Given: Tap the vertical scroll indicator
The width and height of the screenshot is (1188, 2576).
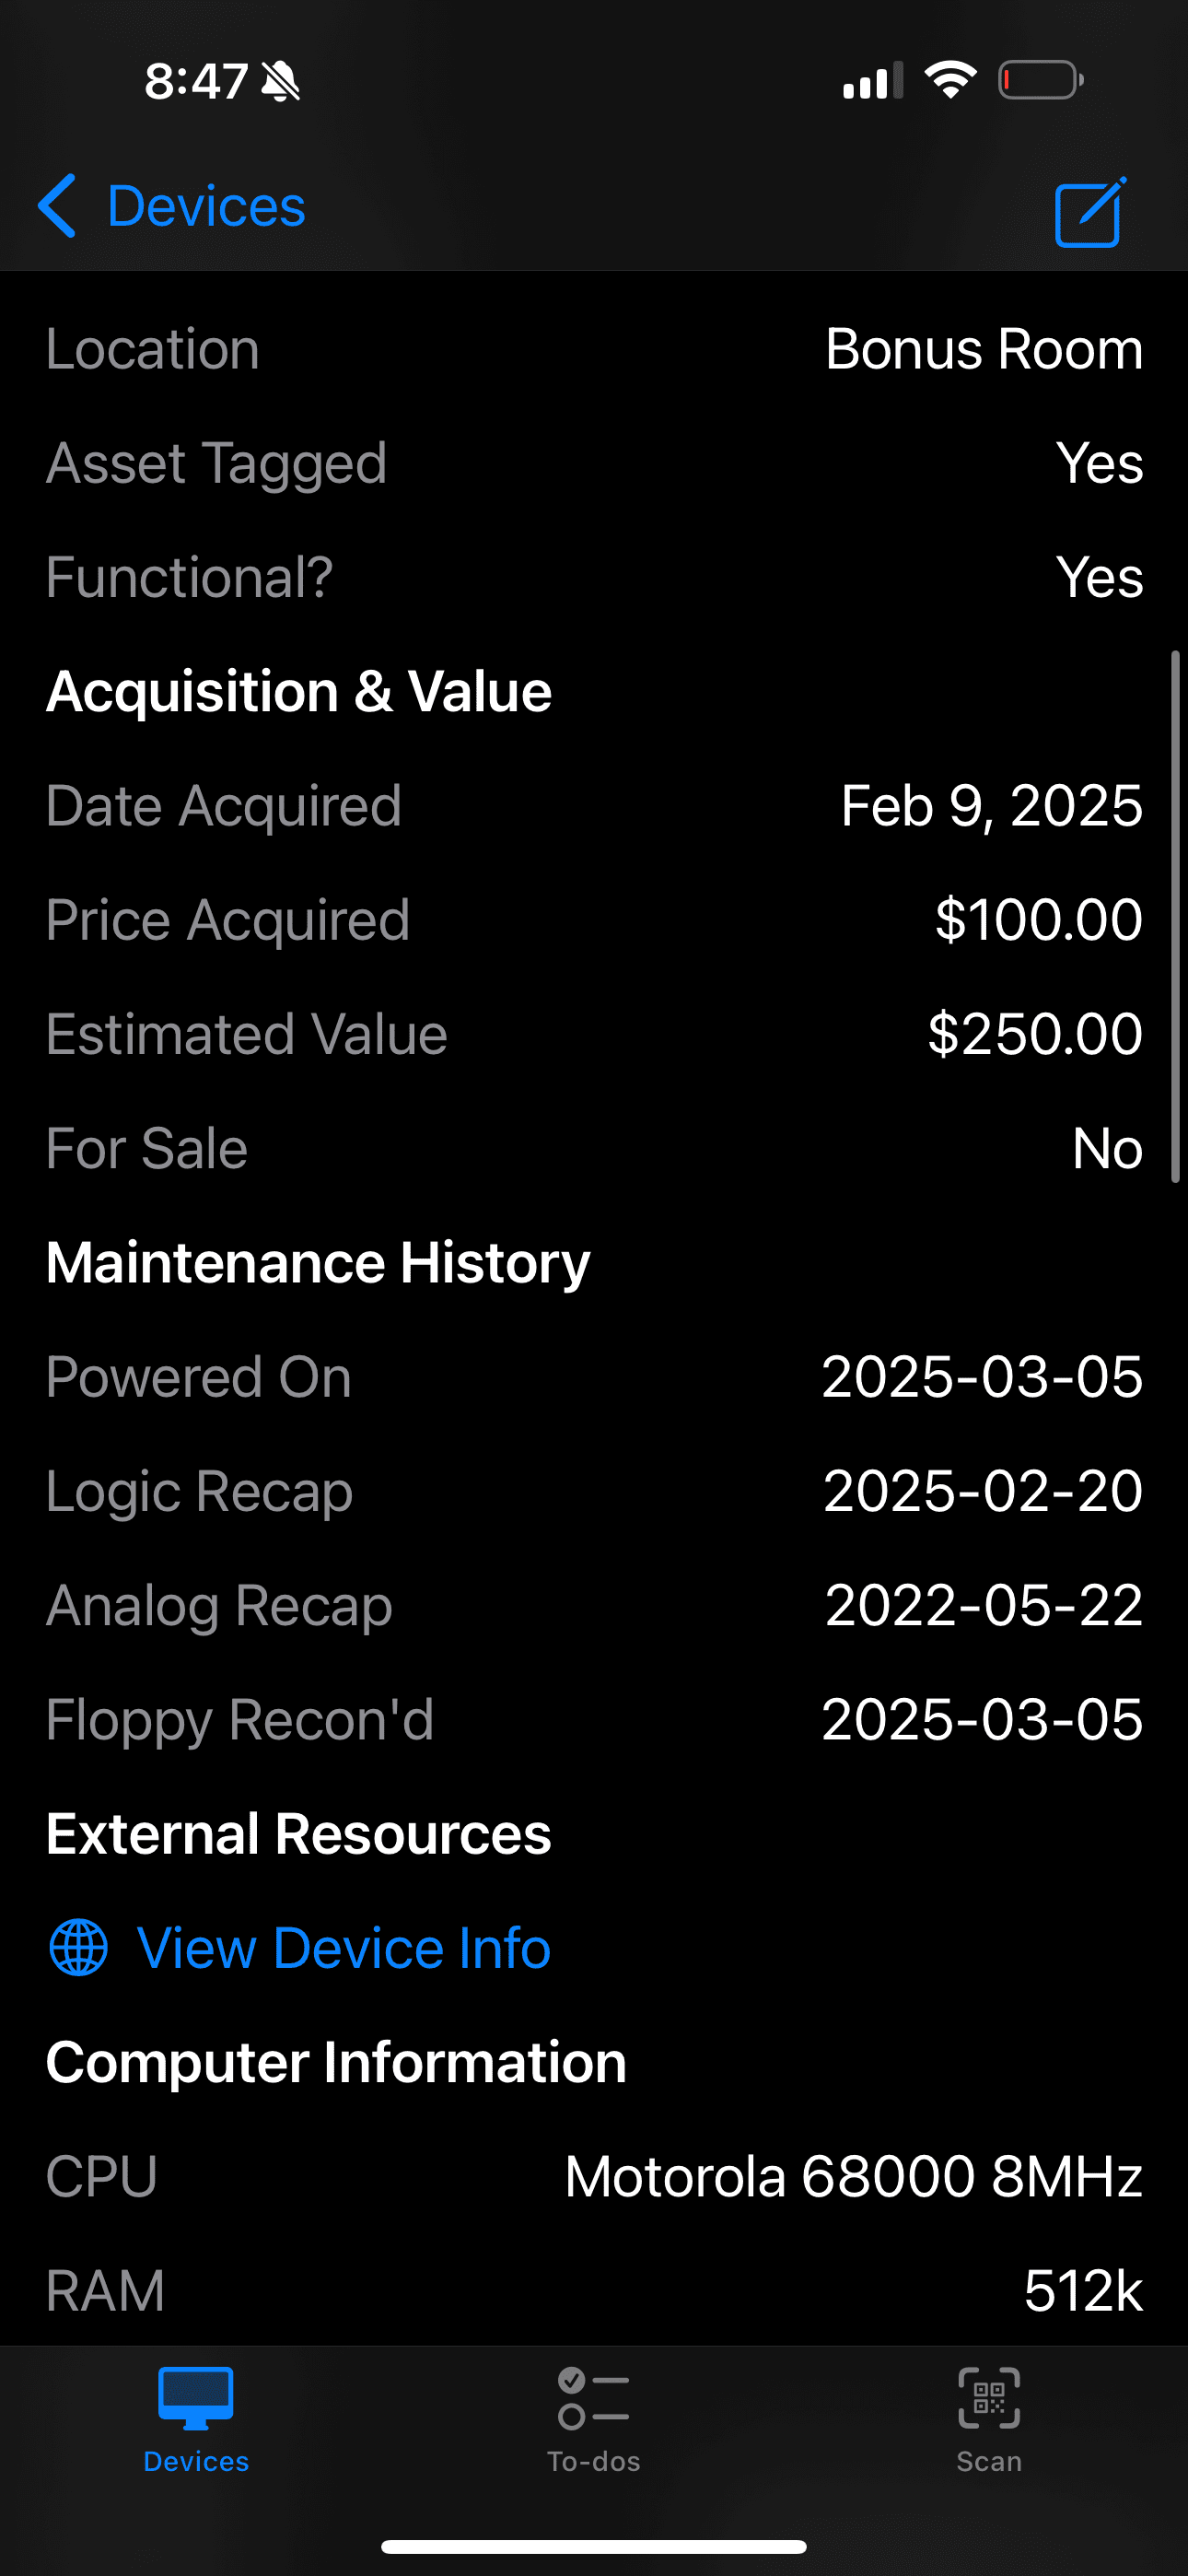Looking at the screenshot, I should coord(1175,916).
